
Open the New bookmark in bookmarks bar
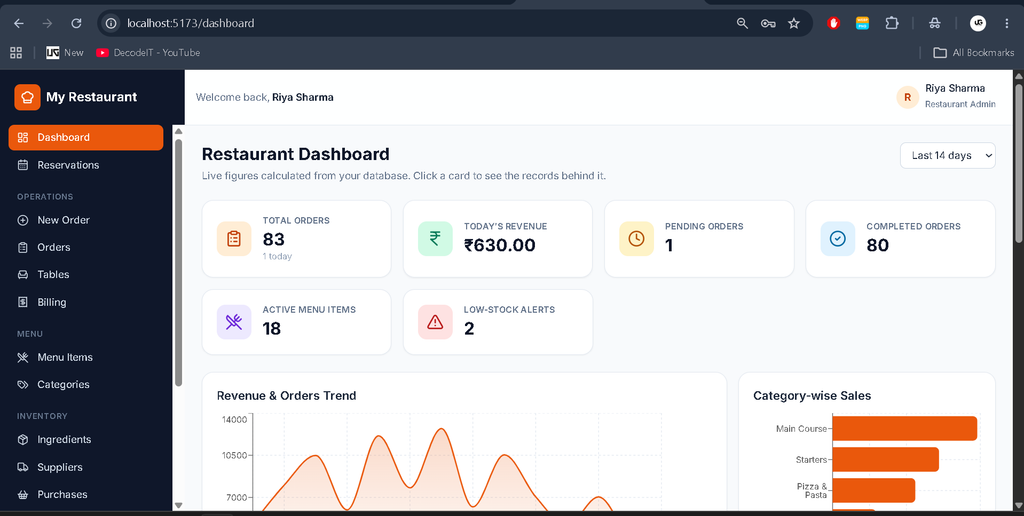(65, 53)
